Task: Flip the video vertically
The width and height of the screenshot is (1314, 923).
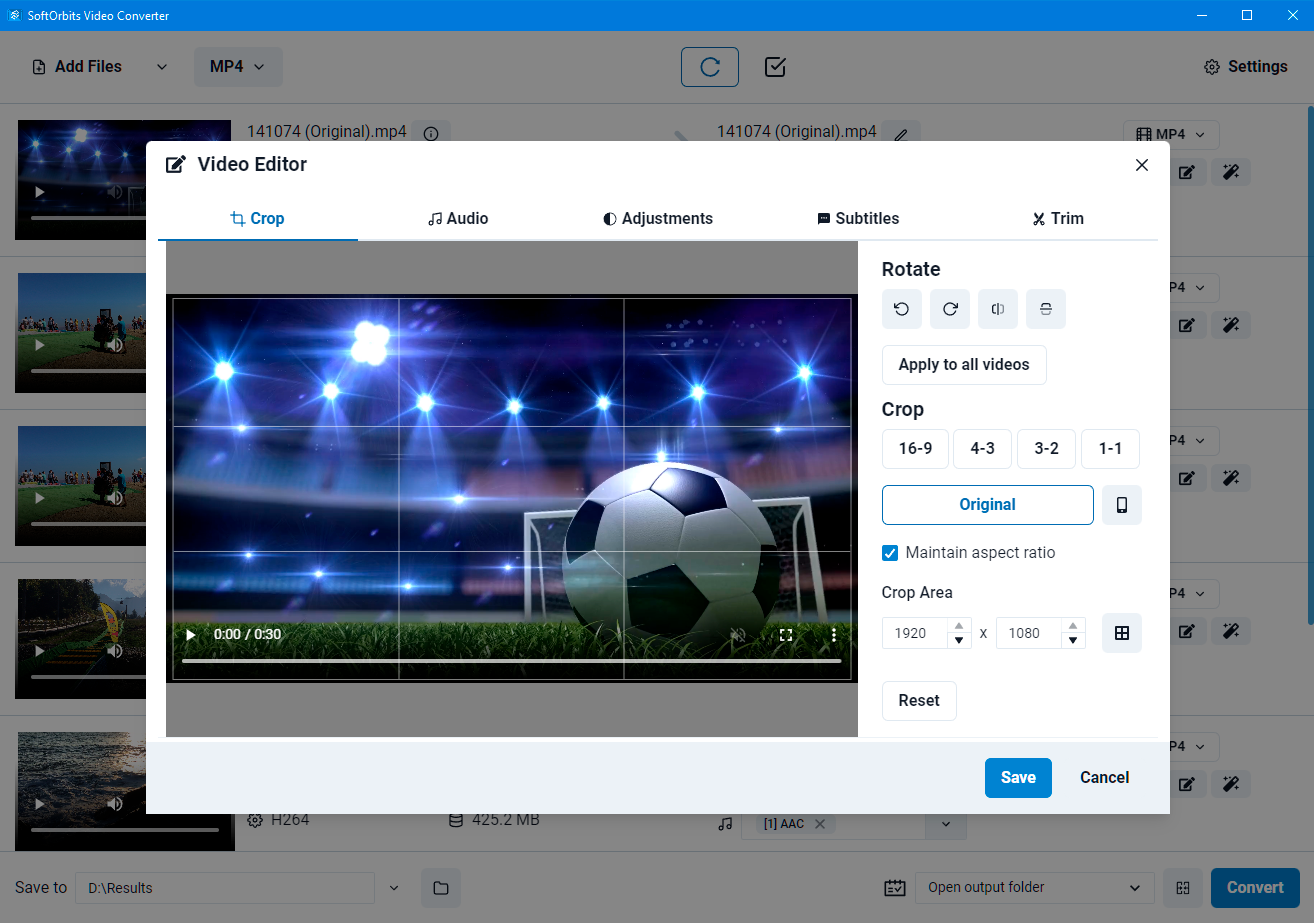Action: click(1045, 309)
